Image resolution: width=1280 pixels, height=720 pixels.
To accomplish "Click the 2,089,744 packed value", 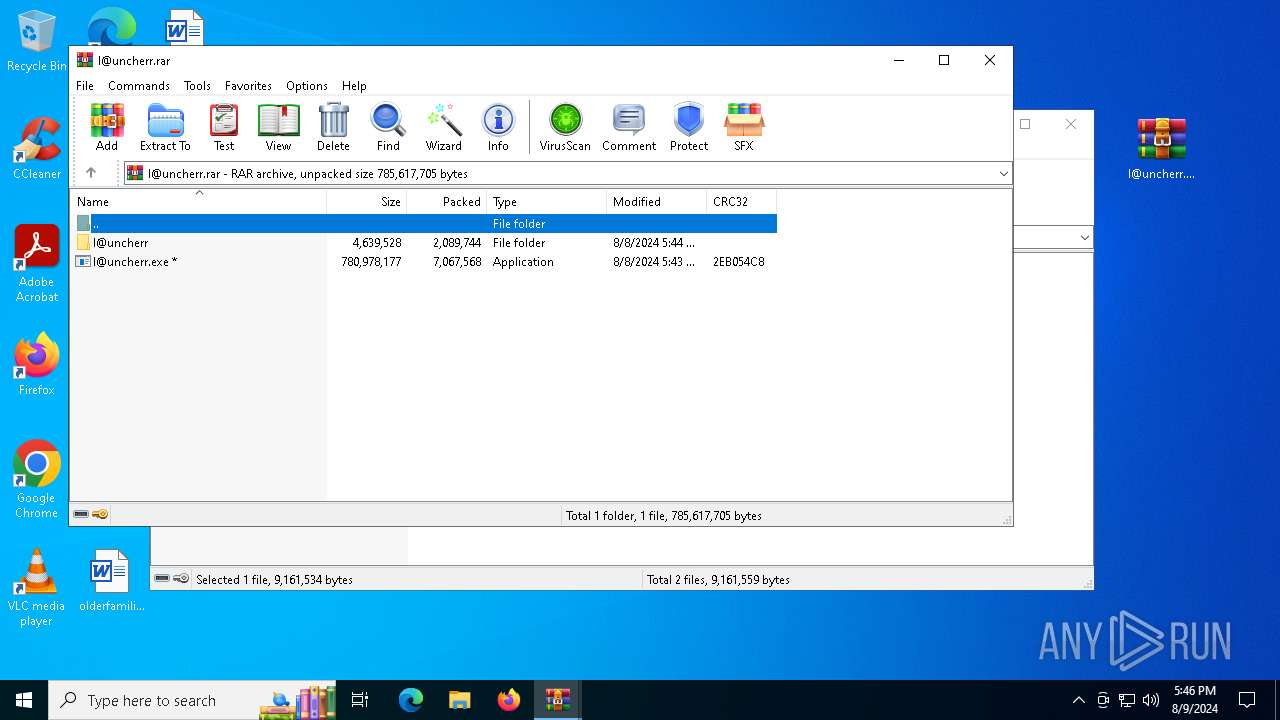I will coord(457,243).
